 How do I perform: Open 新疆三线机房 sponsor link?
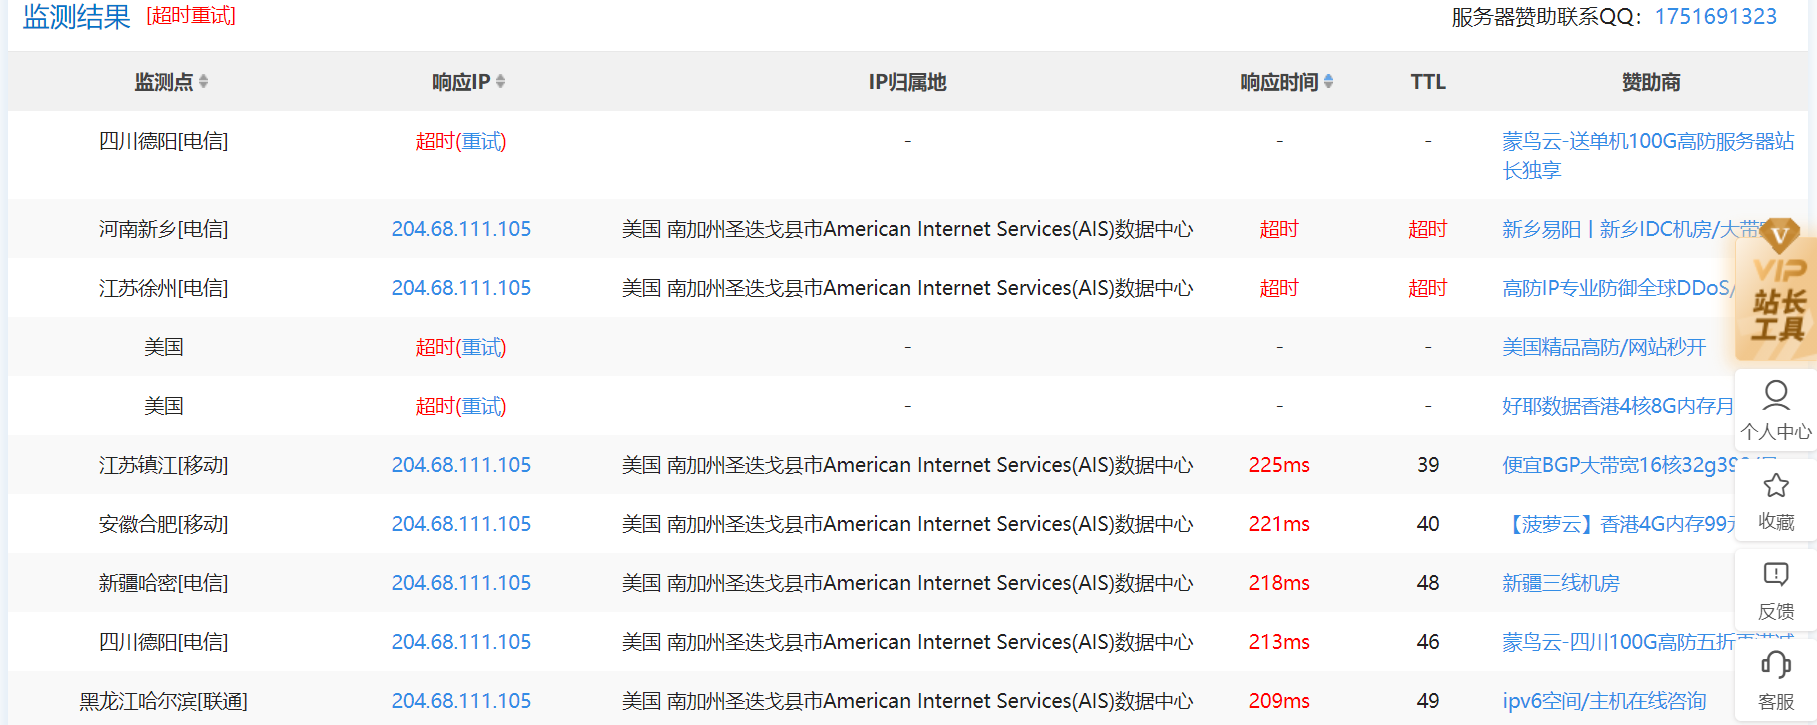(x=1560, y=583)
